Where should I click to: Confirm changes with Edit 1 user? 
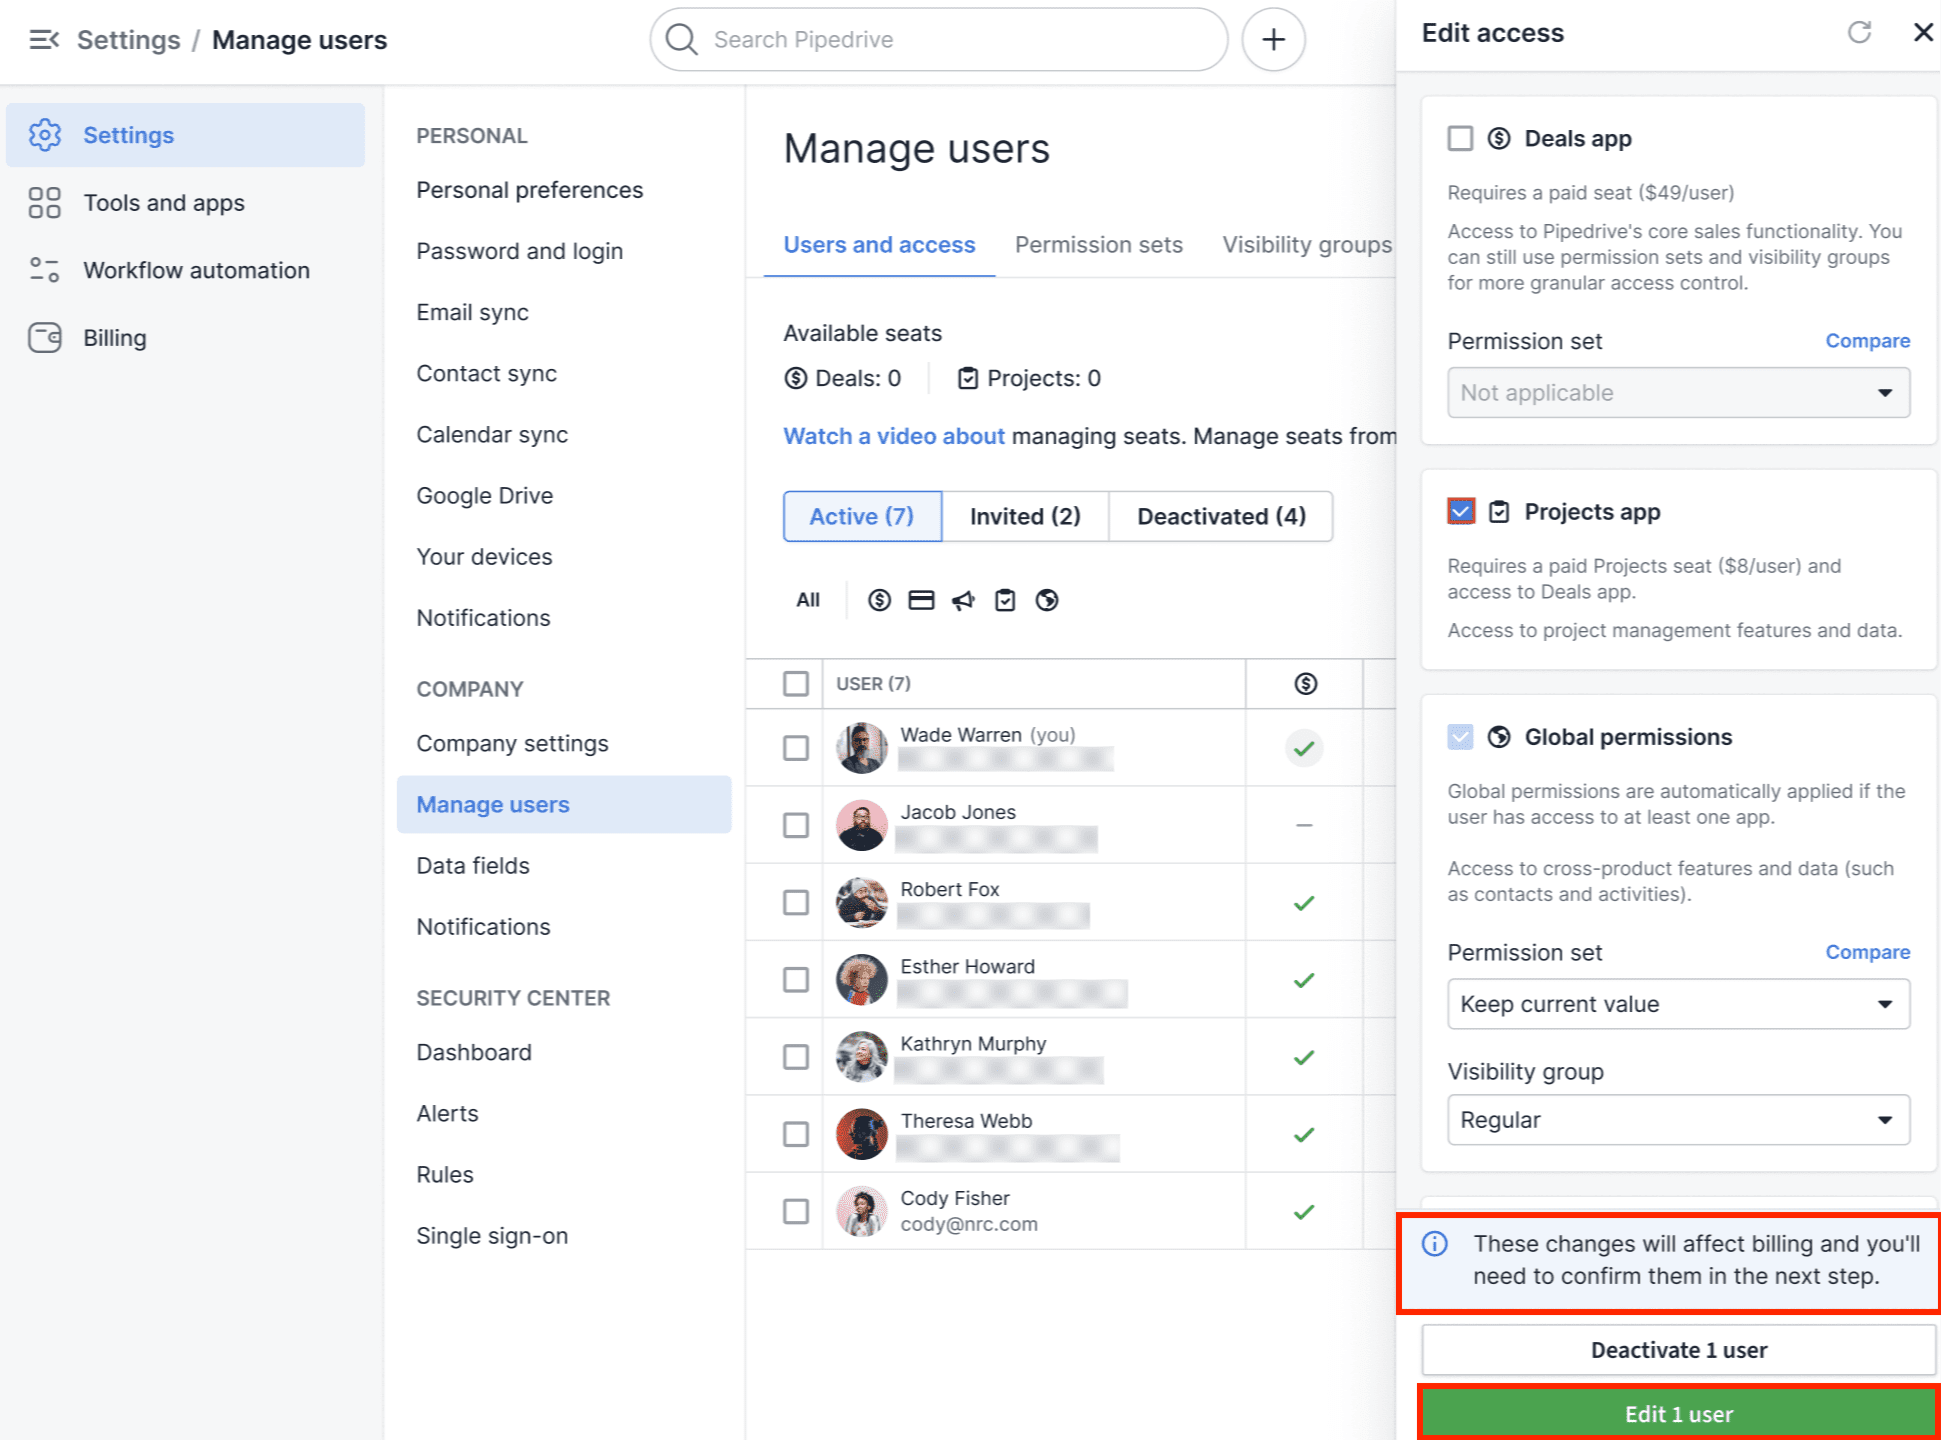click(x=1678, y=1413)
